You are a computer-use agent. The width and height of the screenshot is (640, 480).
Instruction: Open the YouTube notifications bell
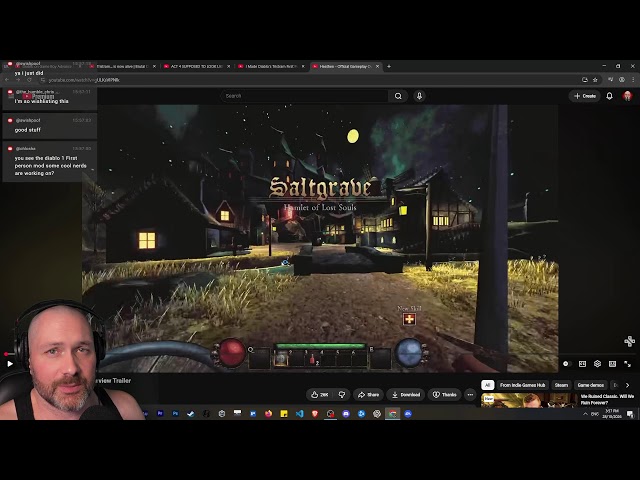pyautogui.click(x=609, y=96)
